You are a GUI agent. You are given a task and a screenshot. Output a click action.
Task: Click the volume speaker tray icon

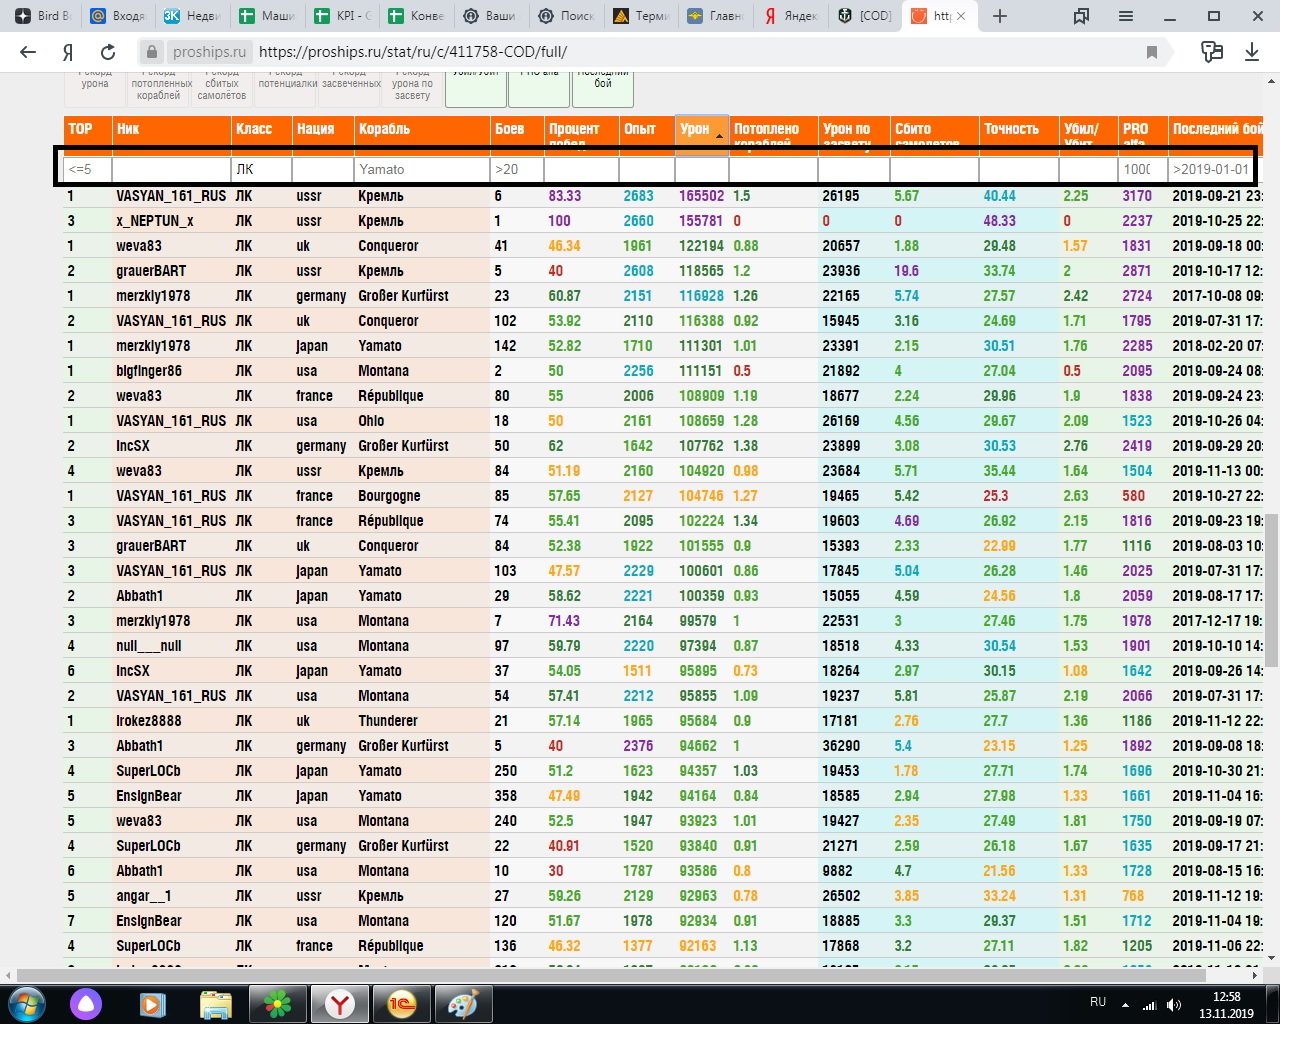click(1174, 1005)
